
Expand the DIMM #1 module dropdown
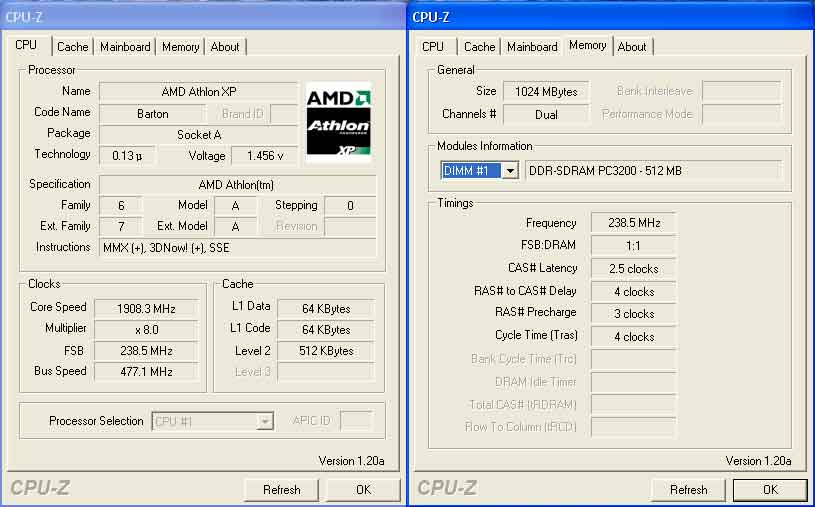(x=510, y=171)
